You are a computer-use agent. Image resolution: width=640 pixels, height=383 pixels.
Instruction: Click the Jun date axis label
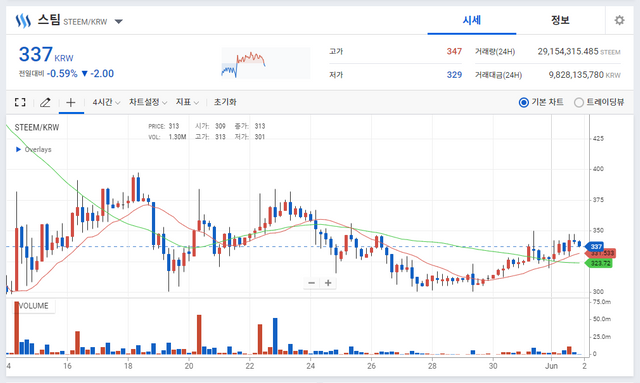tap(551, 366)
